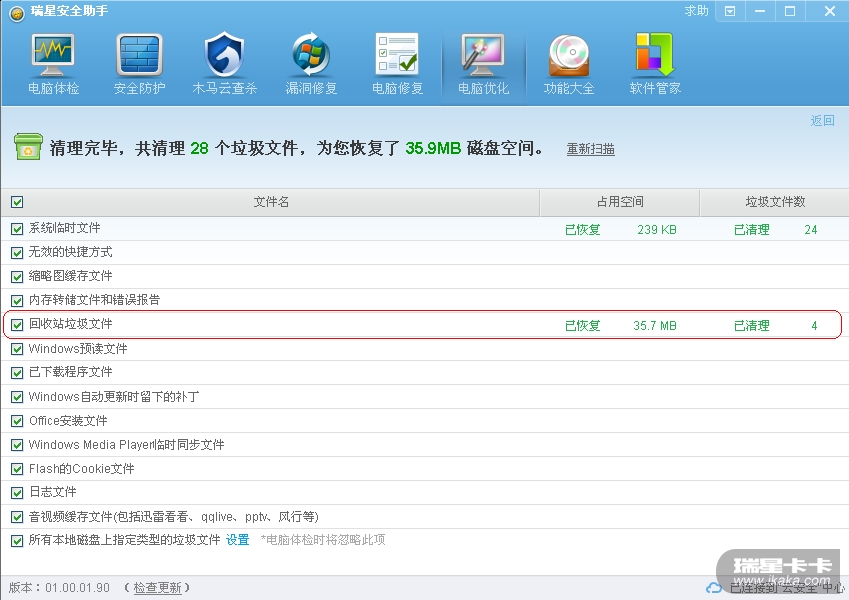Uncheck Office安装文件 checkbox

(x=17, y=421)
